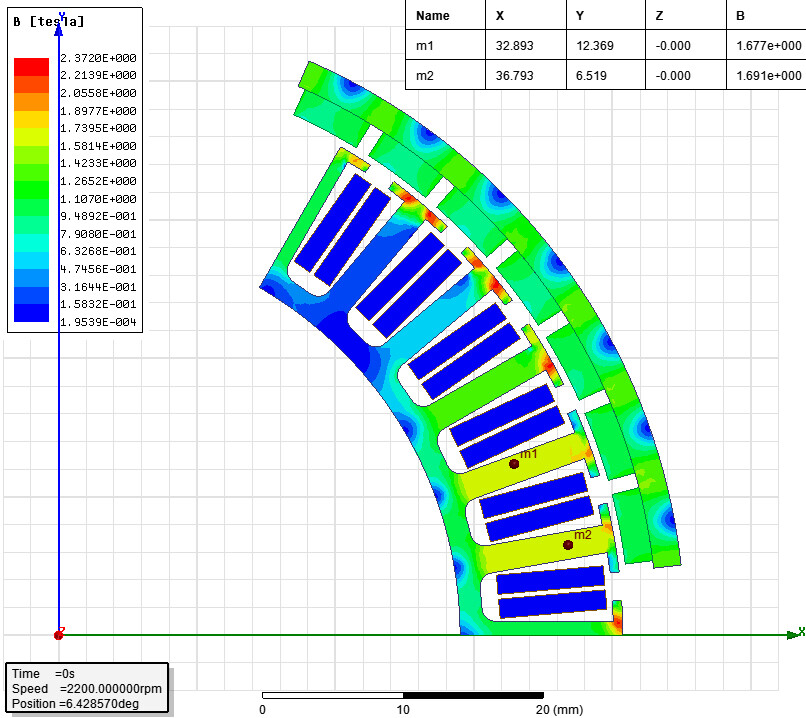Image resolution: width=806 pixels, height=718 pixels.
Task: Click the 'm2' marker label in the plot
Action: [583, 535]
